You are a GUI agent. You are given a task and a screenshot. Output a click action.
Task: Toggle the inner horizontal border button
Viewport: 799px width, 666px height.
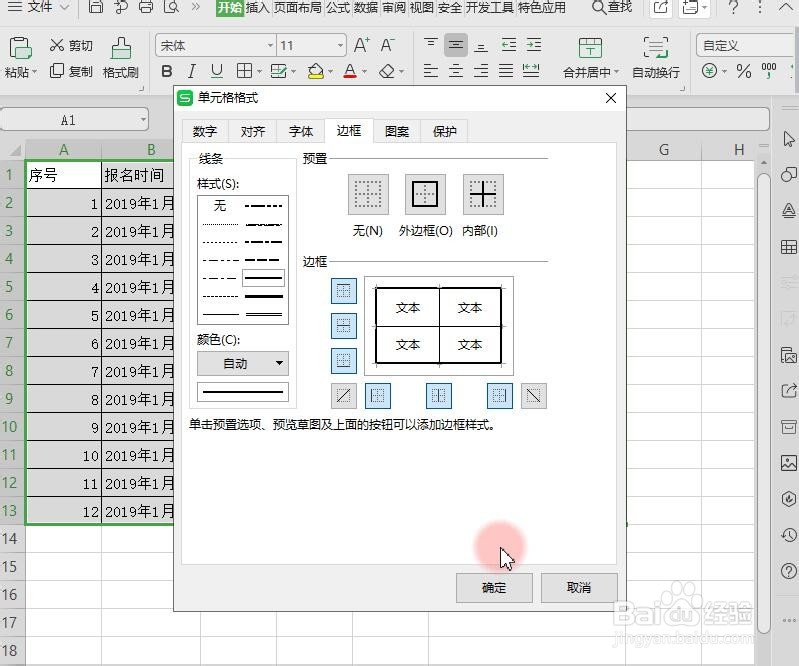point(343,326)
